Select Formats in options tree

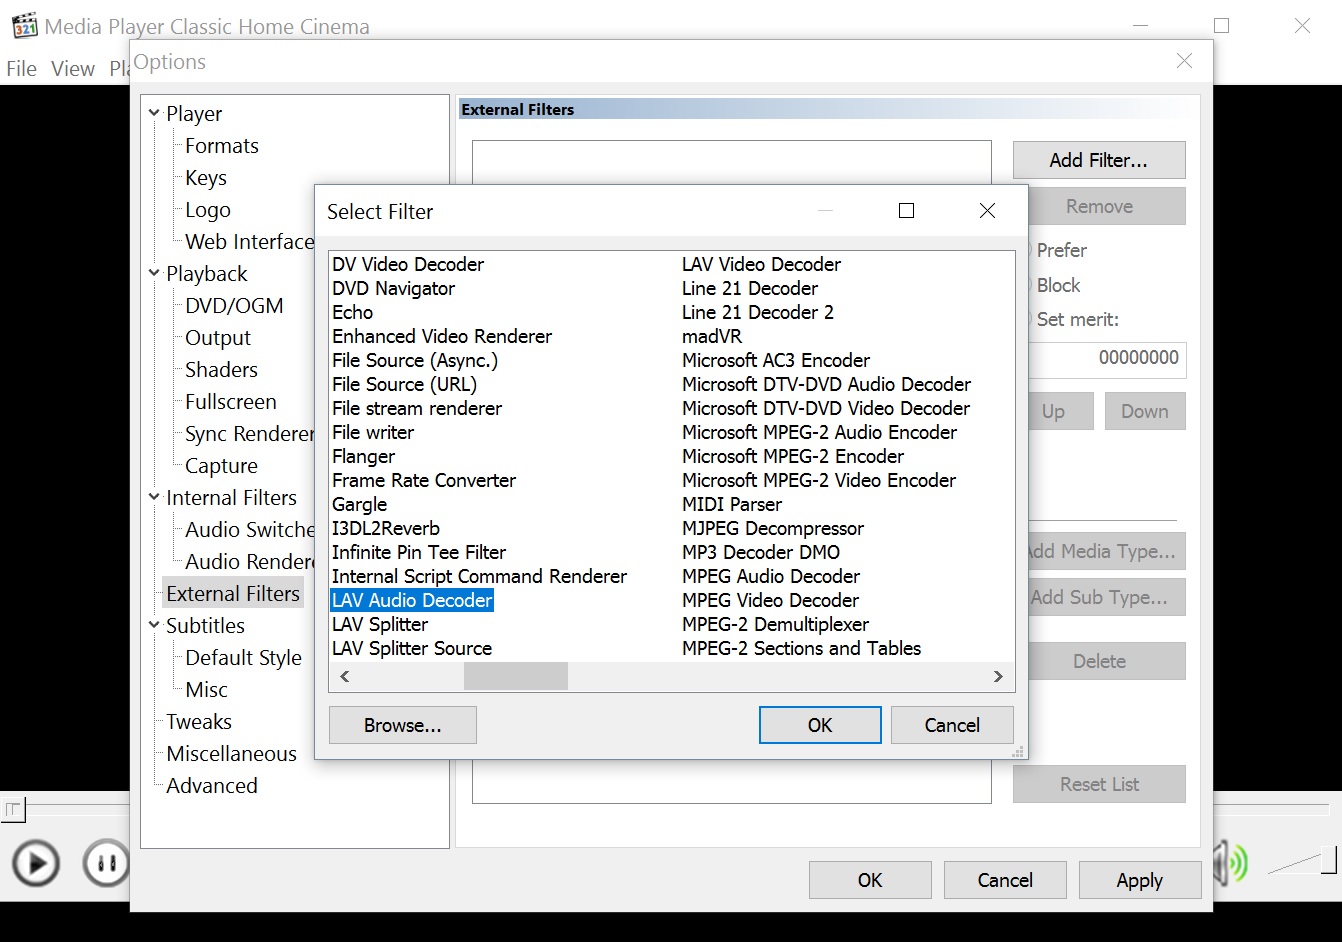pos(221,145)
